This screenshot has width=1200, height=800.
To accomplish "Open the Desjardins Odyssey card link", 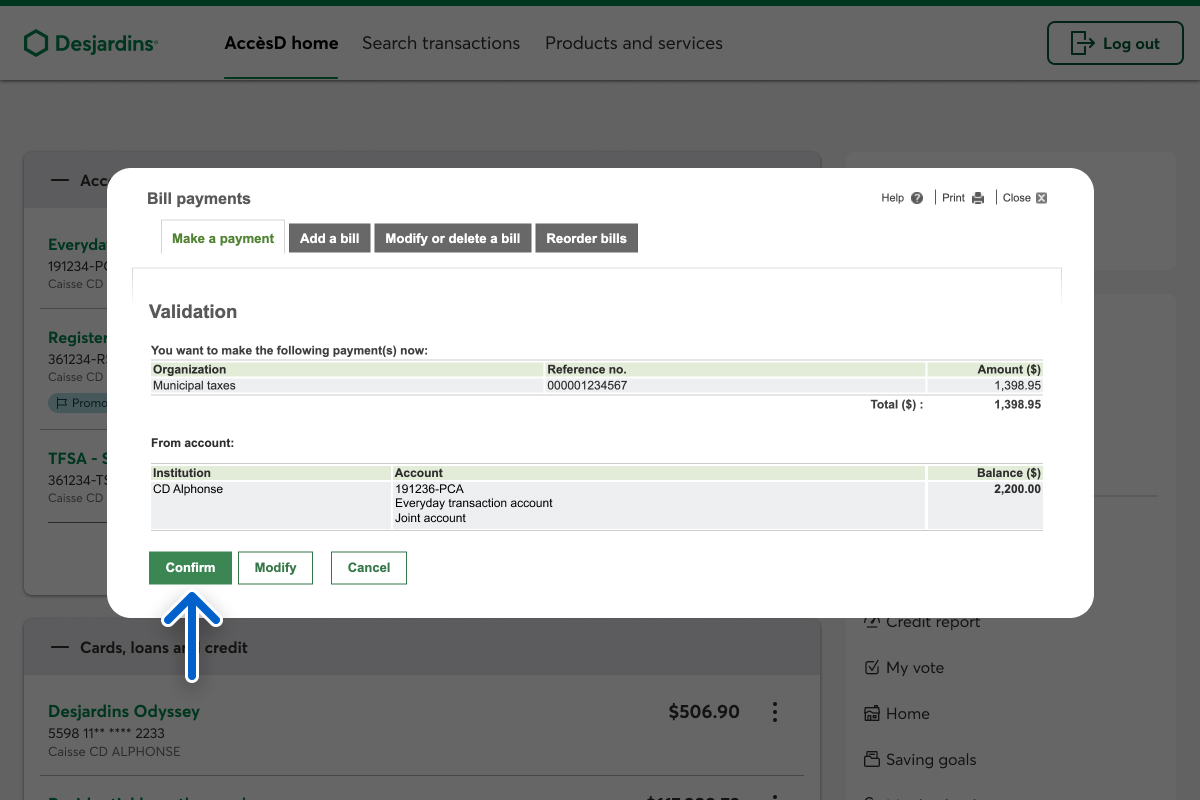I will pyautogui.click(x=124, y=711).
